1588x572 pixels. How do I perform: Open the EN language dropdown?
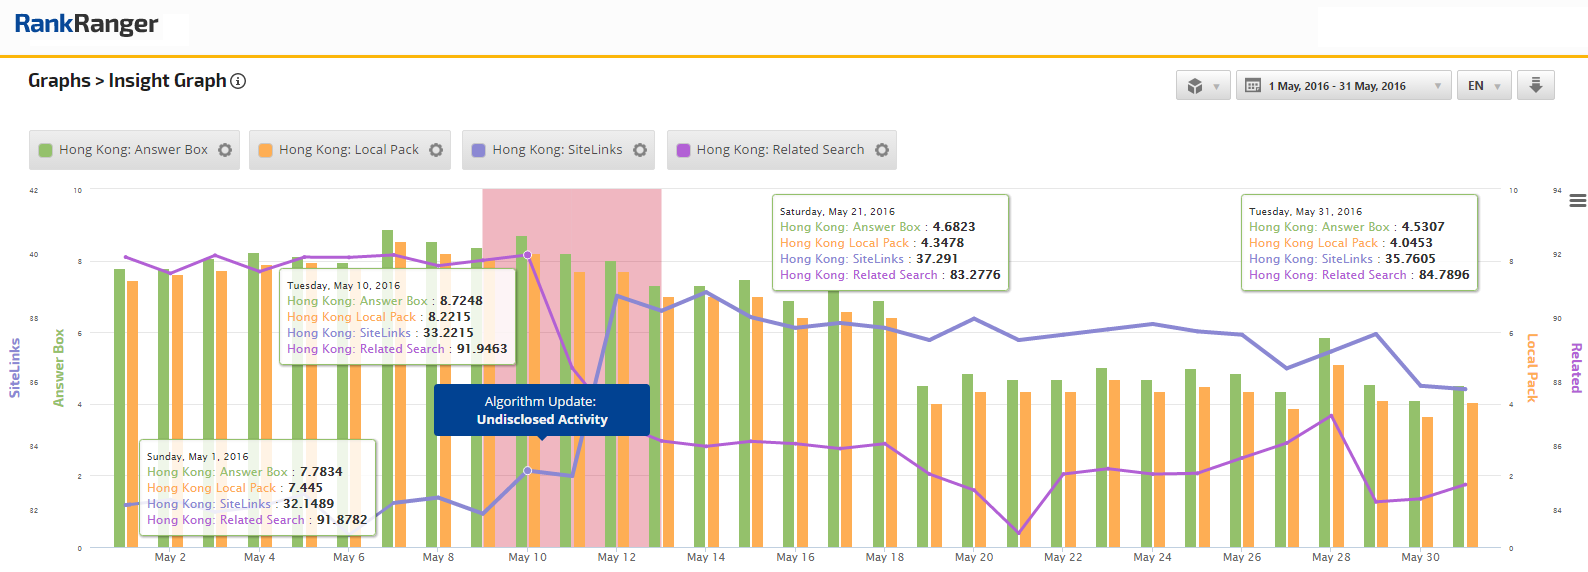1483,86
